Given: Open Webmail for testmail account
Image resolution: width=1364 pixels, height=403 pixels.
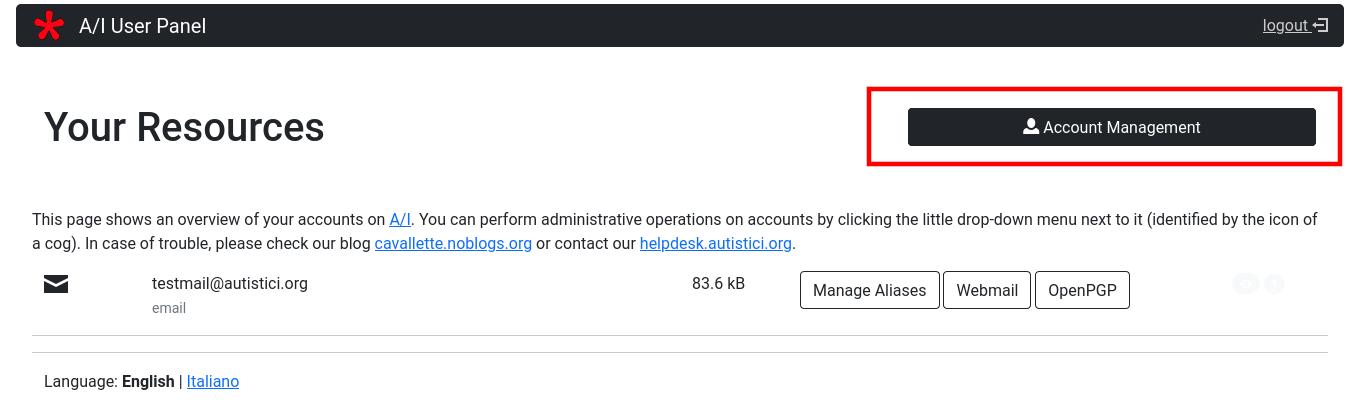Looking at the screenshot, I should 986,290.
